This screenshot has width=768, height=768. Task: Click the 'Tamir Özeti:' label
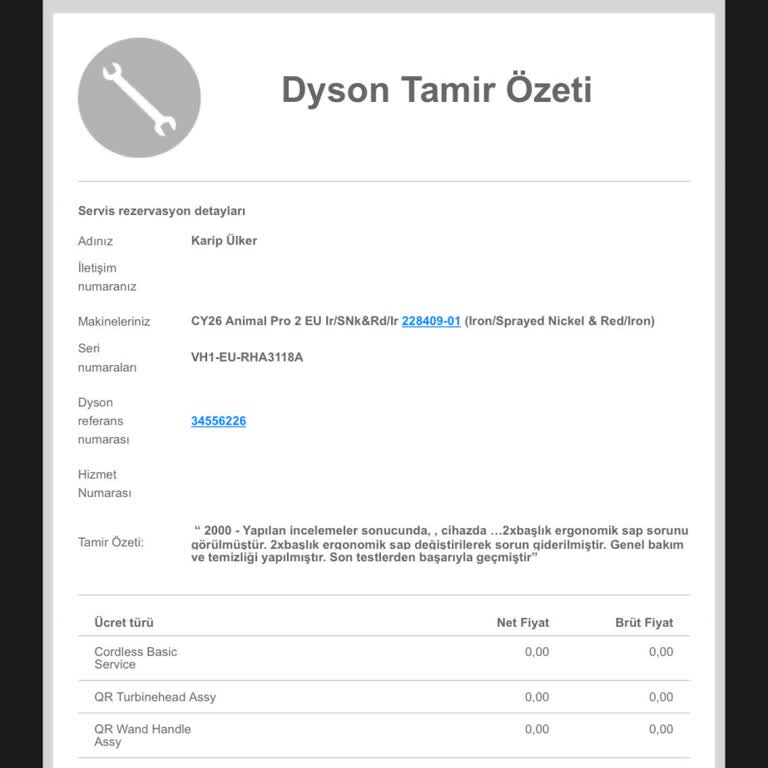point(111,543)
